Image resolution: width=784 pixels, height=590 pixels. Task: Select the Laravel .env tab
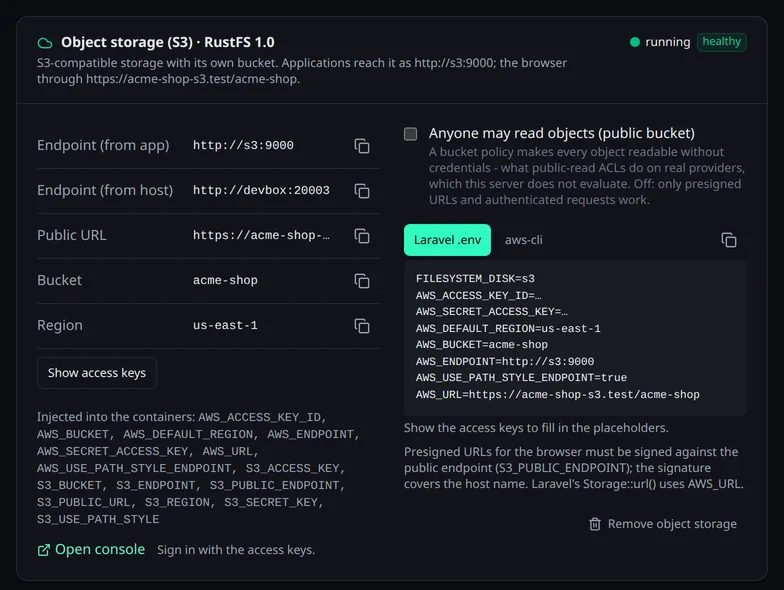447,240
